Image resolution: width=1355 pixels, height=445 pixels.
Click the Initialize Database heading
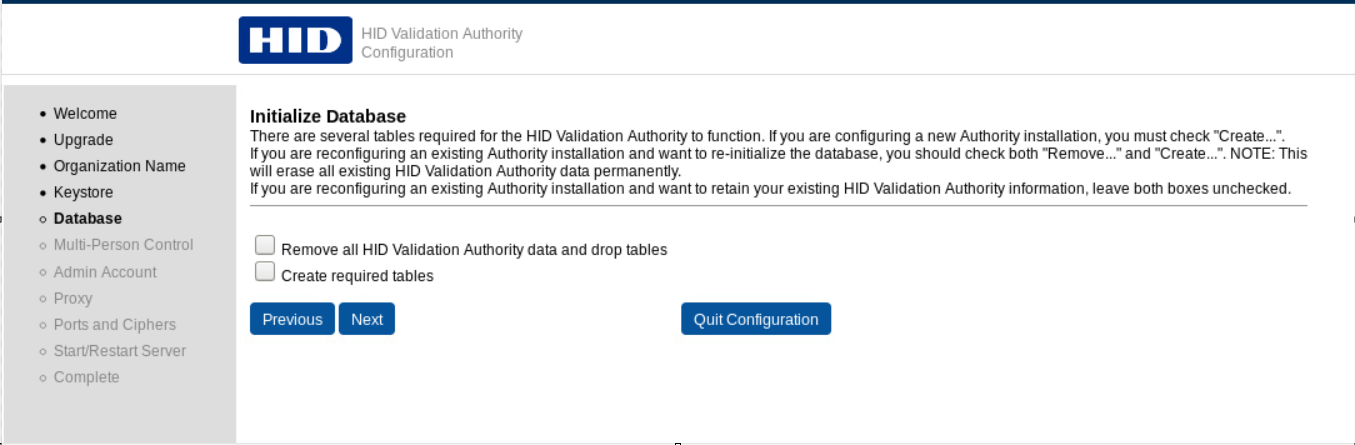coord(327,117)
